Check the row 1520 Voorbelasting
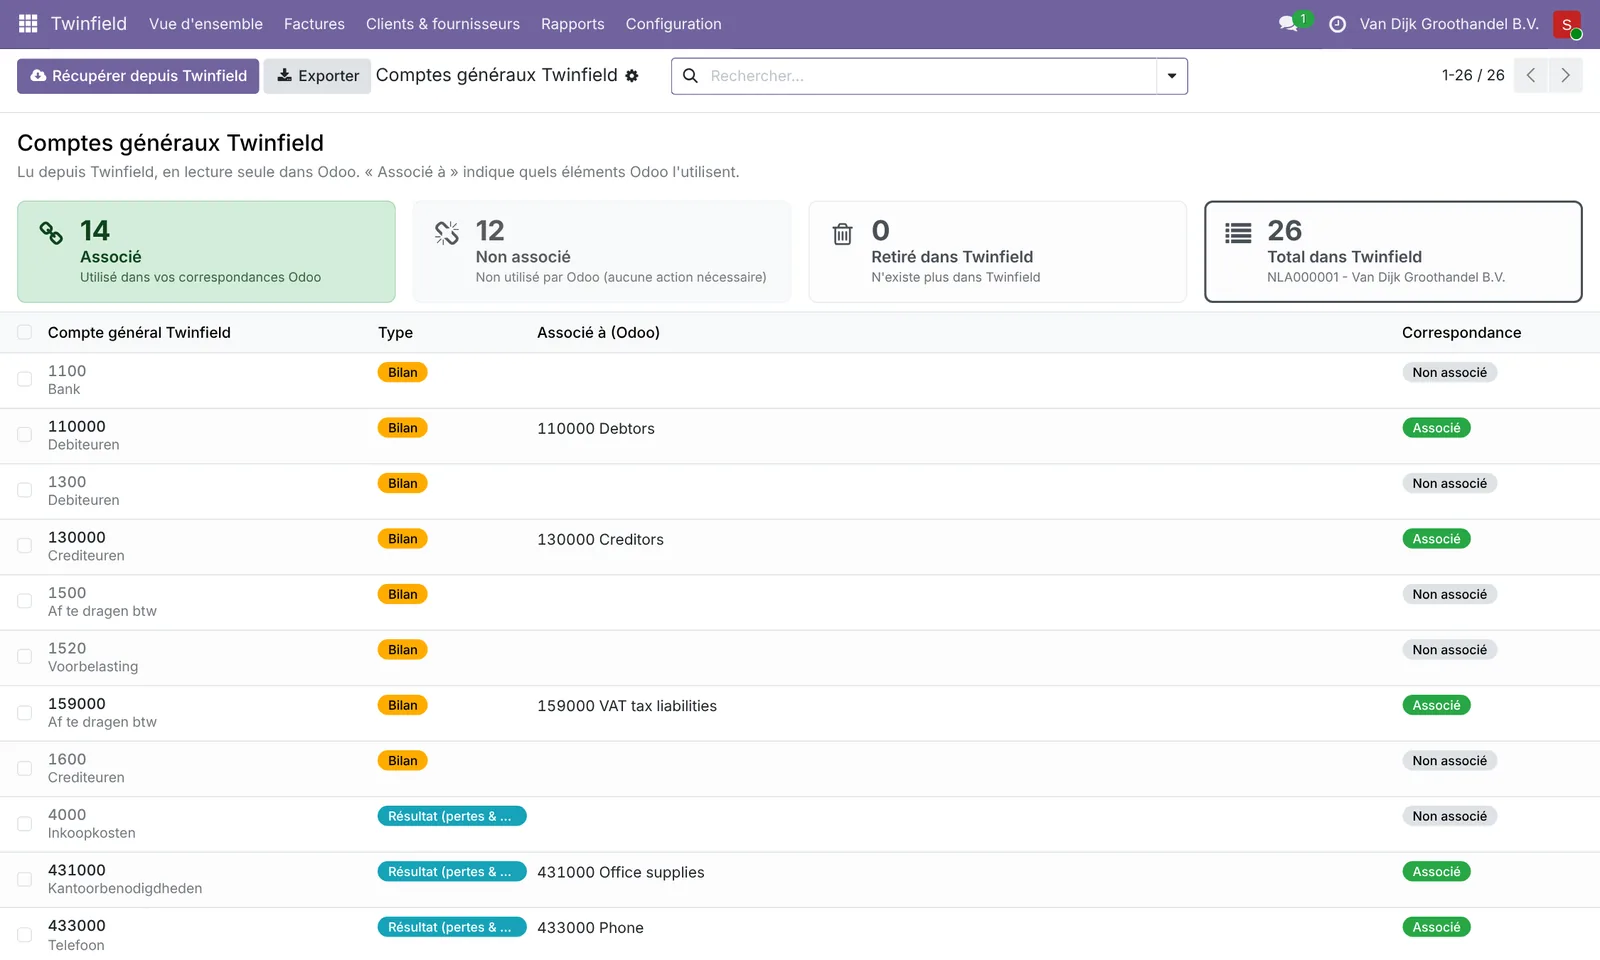The width and height of the screenshot is (1600, 960). (25, 657)
